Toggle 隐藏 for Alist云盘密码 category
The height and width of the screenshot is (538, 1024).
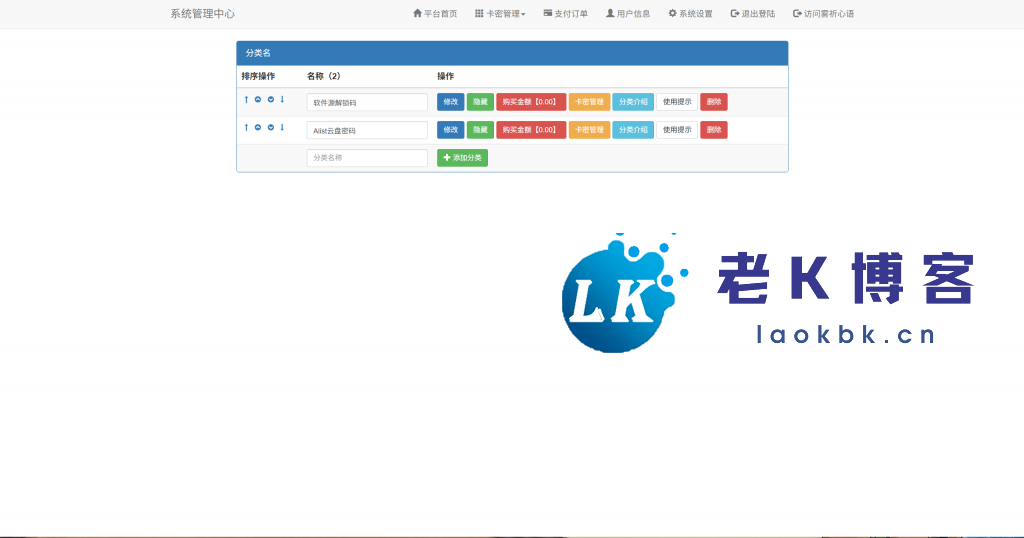coord(480,130)
